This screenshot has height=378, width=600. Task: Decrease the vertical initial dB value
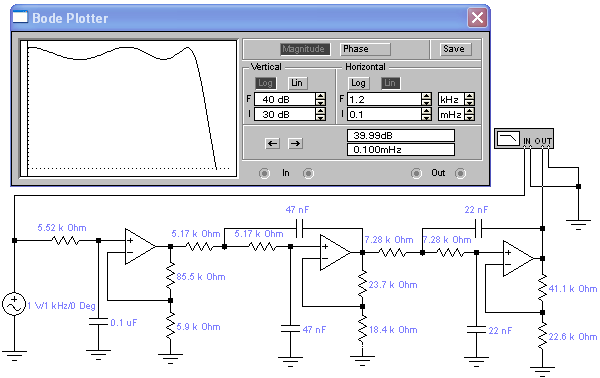click(x=321, y=117)
